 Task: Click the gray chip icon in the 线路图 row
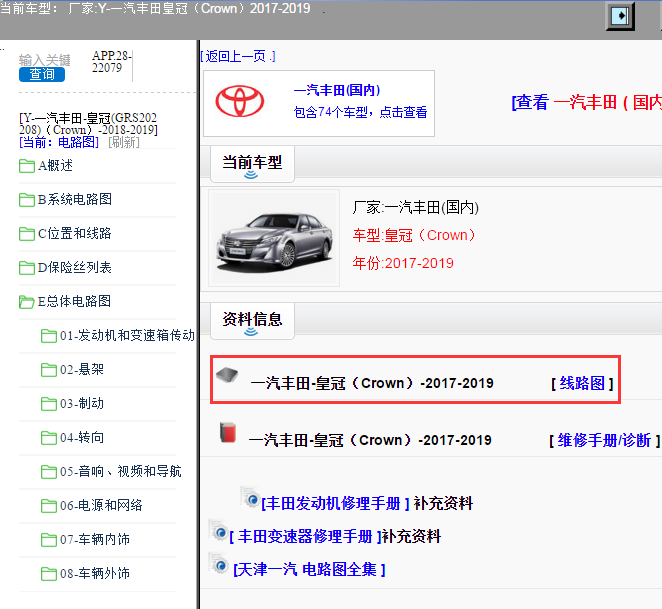click(x=227, y=375)
